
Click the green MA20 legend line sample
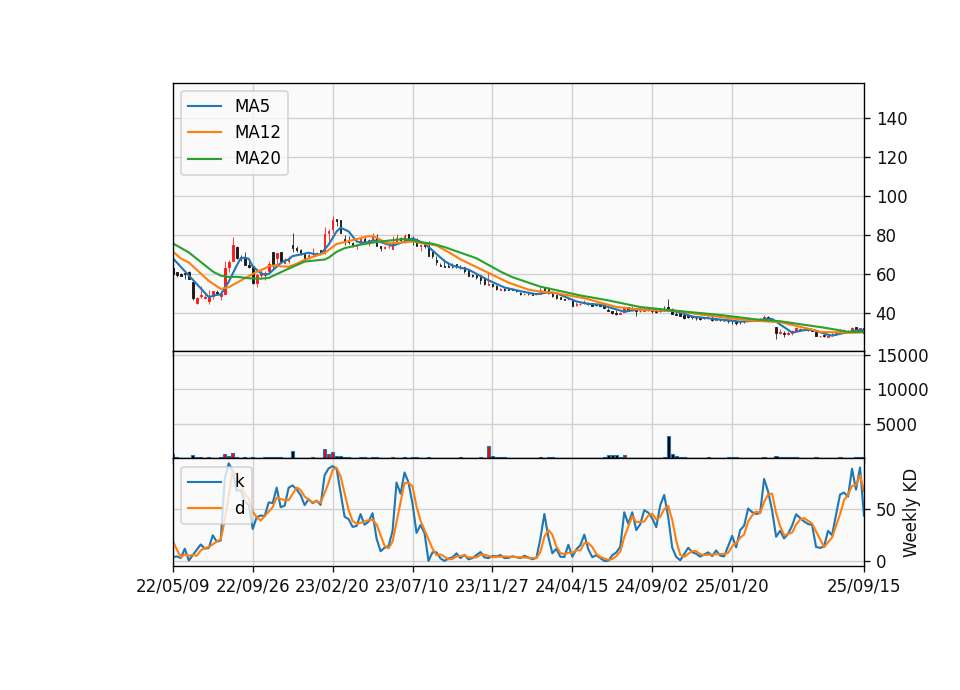tap(204, 159)
